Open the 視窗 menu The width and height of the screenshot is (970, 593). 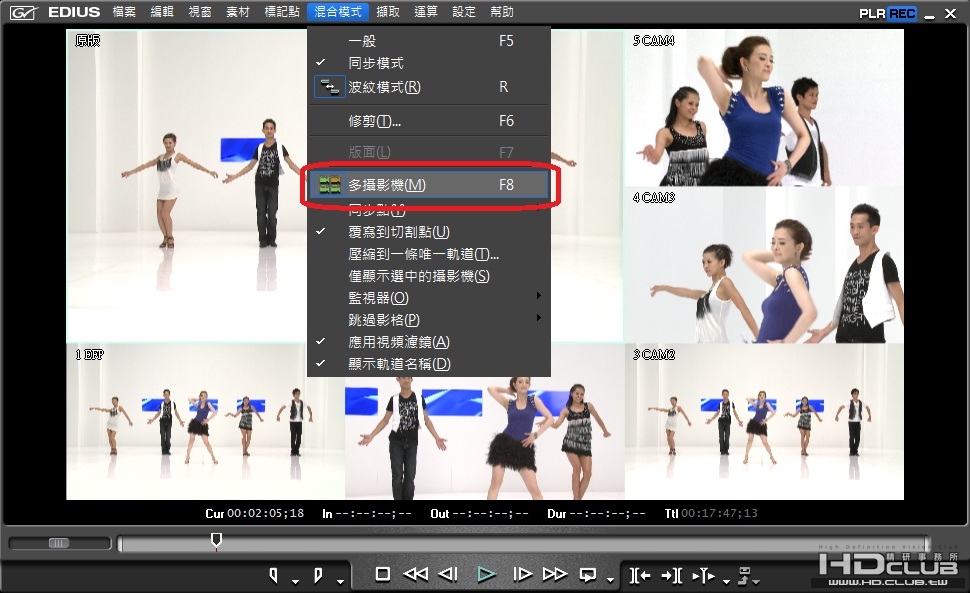(200, 12)
